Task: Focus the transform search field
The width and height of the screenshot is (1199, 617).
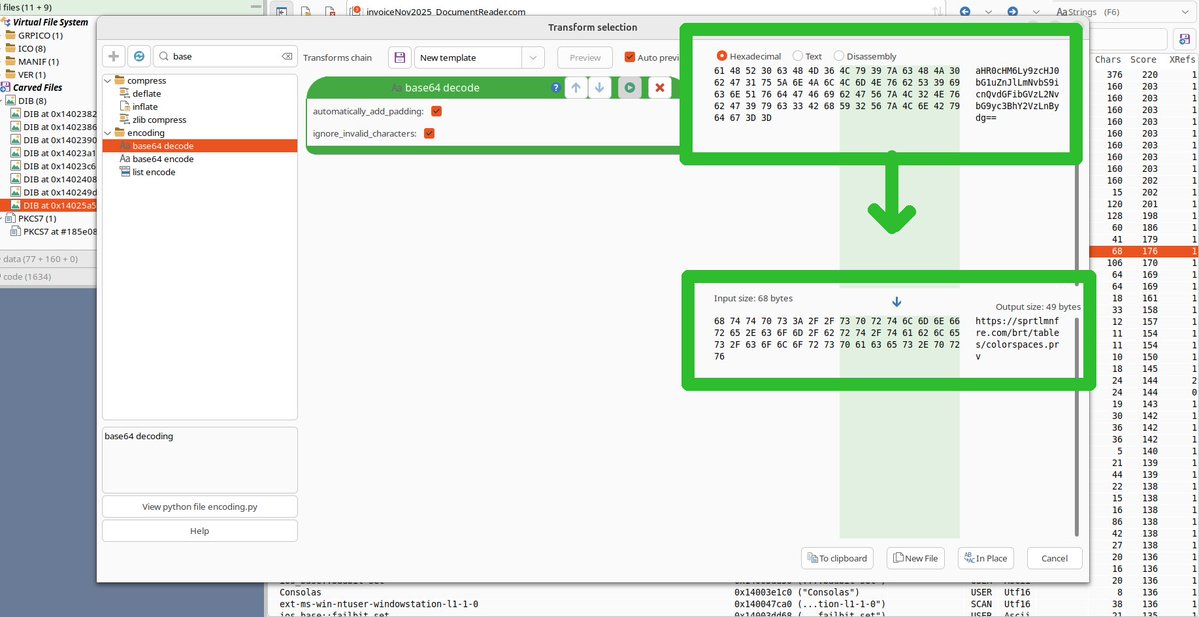Action: click(222, 56)
